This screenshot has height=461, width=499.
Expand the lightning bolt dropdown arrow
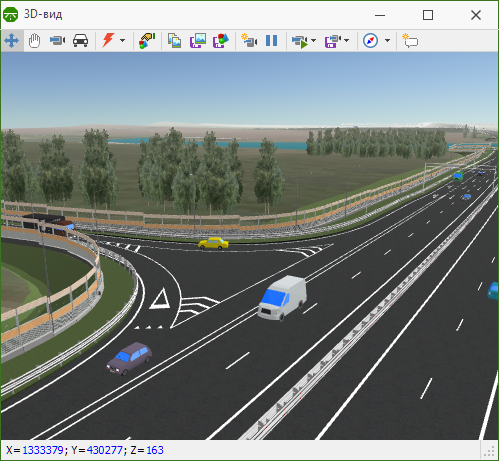pos(122,41)
